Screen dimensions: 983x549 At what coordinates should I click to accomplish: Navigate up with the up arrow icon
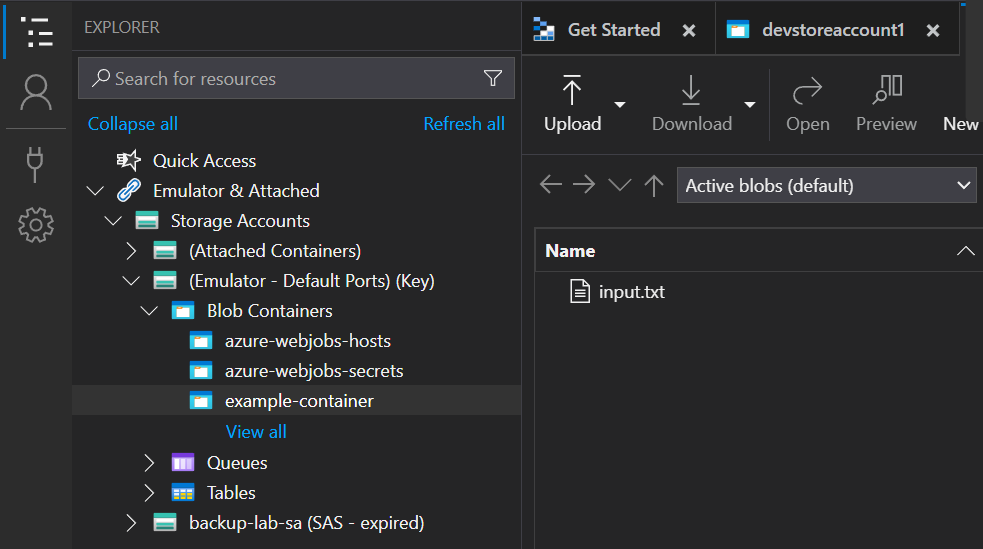(654, 185)
